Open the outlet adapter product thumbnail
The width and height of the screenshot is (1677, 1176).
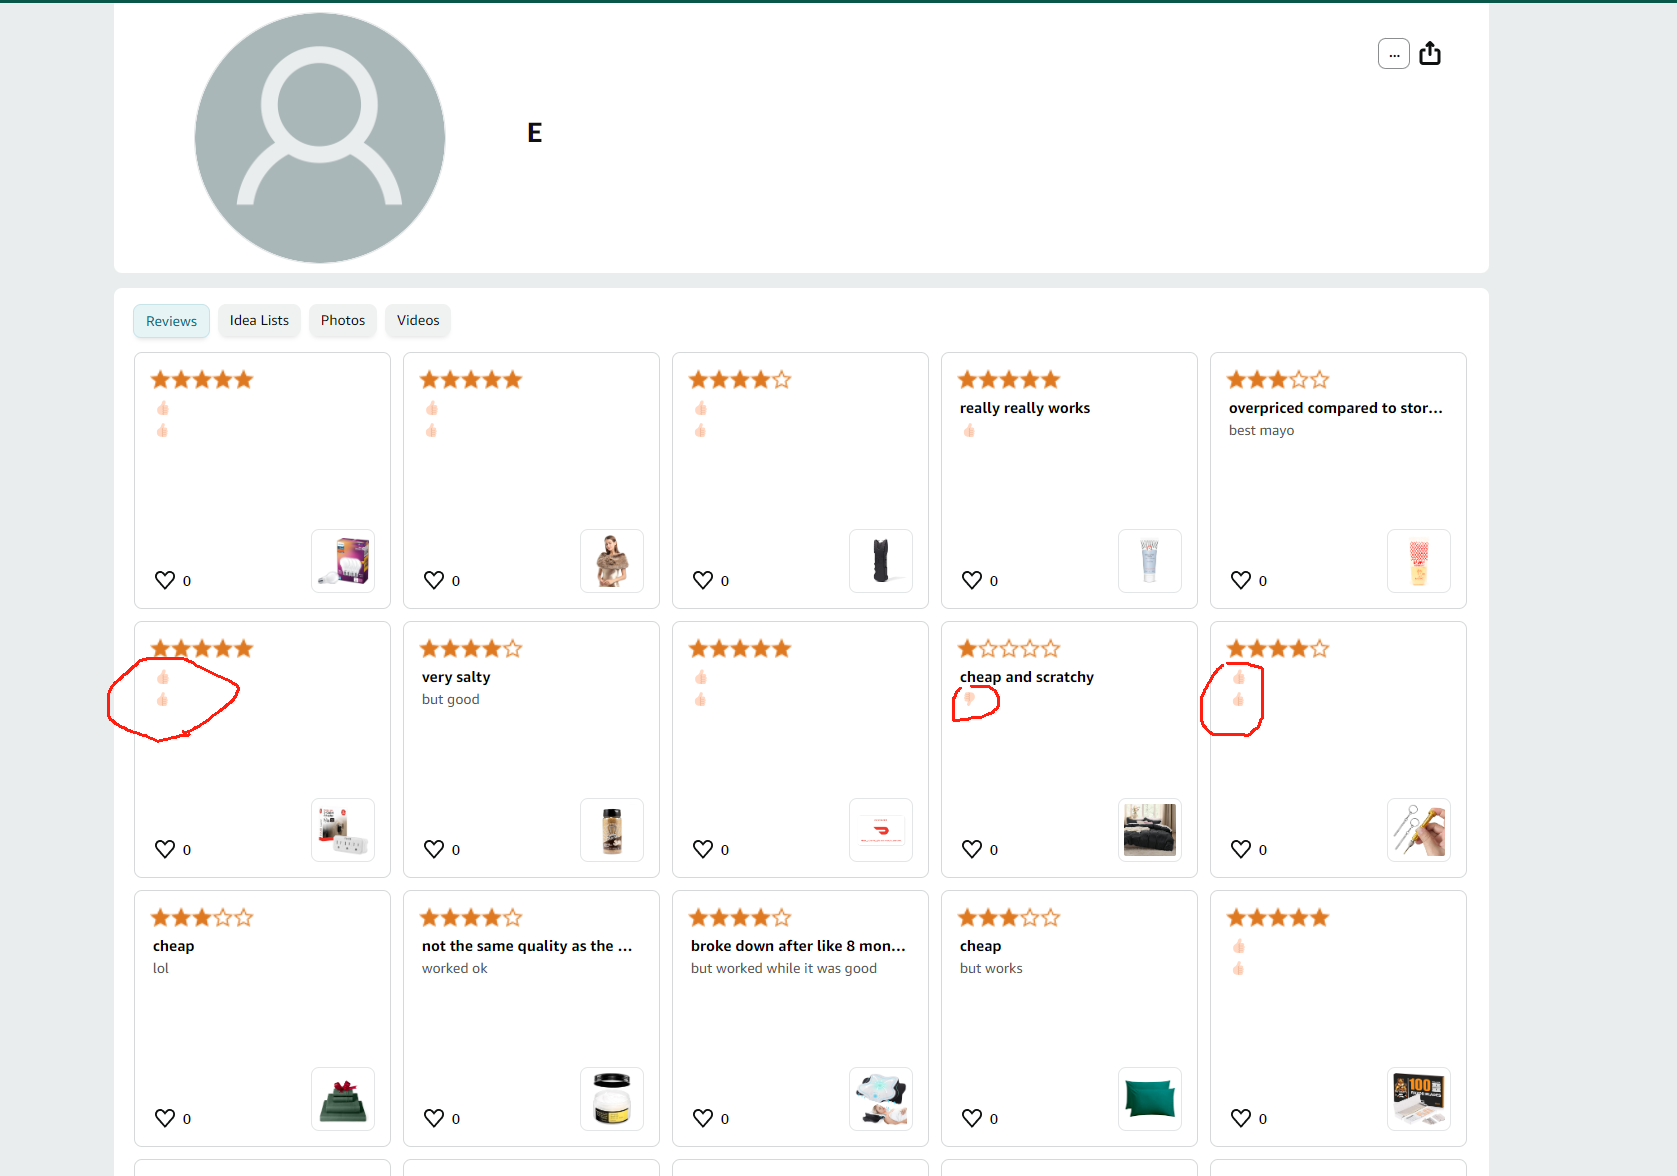click(x=343, y=830)
